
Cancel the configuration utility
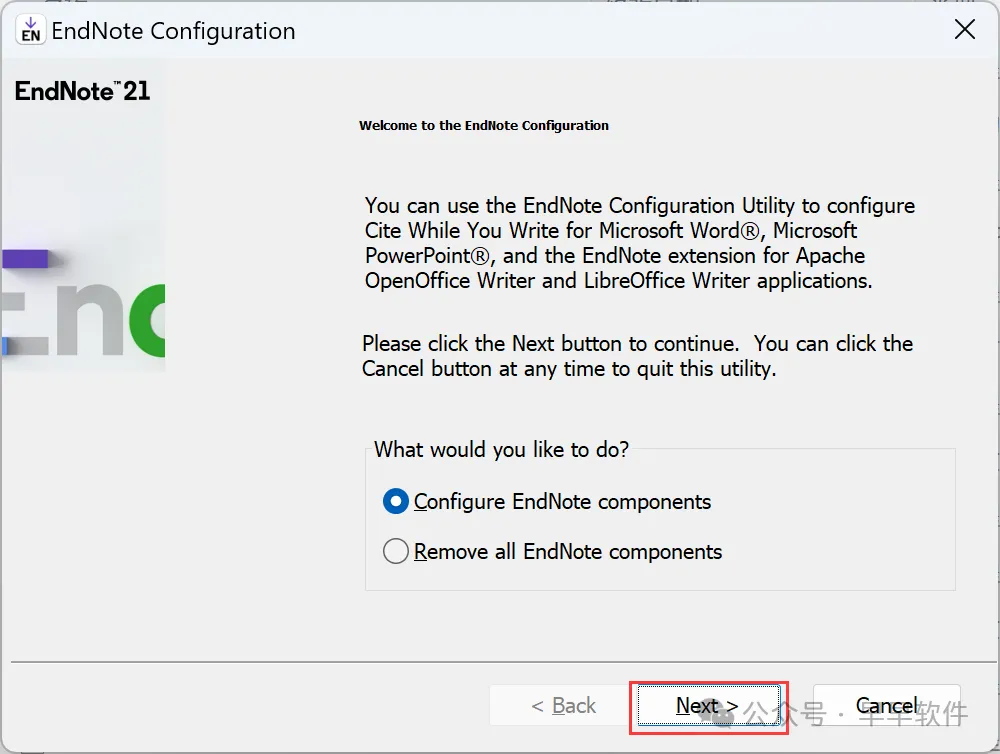coord(886,706)
